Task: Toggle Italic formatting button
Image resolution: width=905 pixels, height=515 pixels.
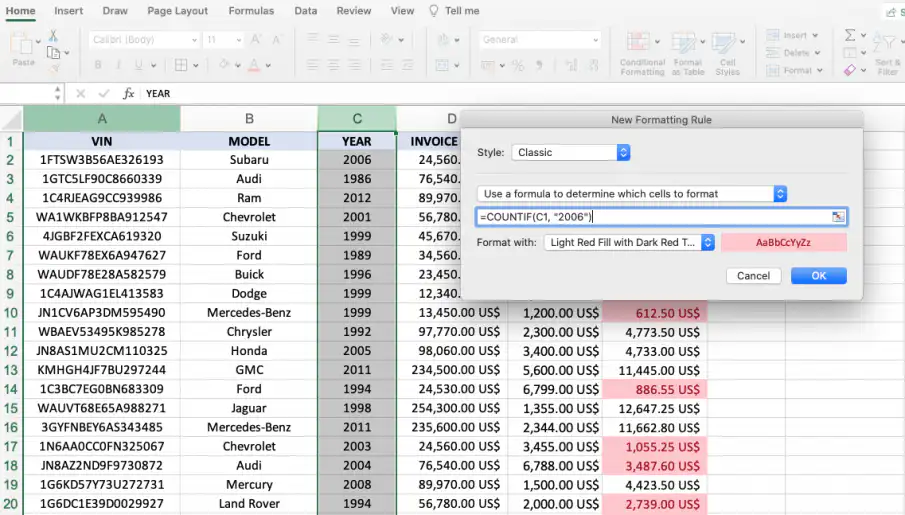Action: click(118, 65)
